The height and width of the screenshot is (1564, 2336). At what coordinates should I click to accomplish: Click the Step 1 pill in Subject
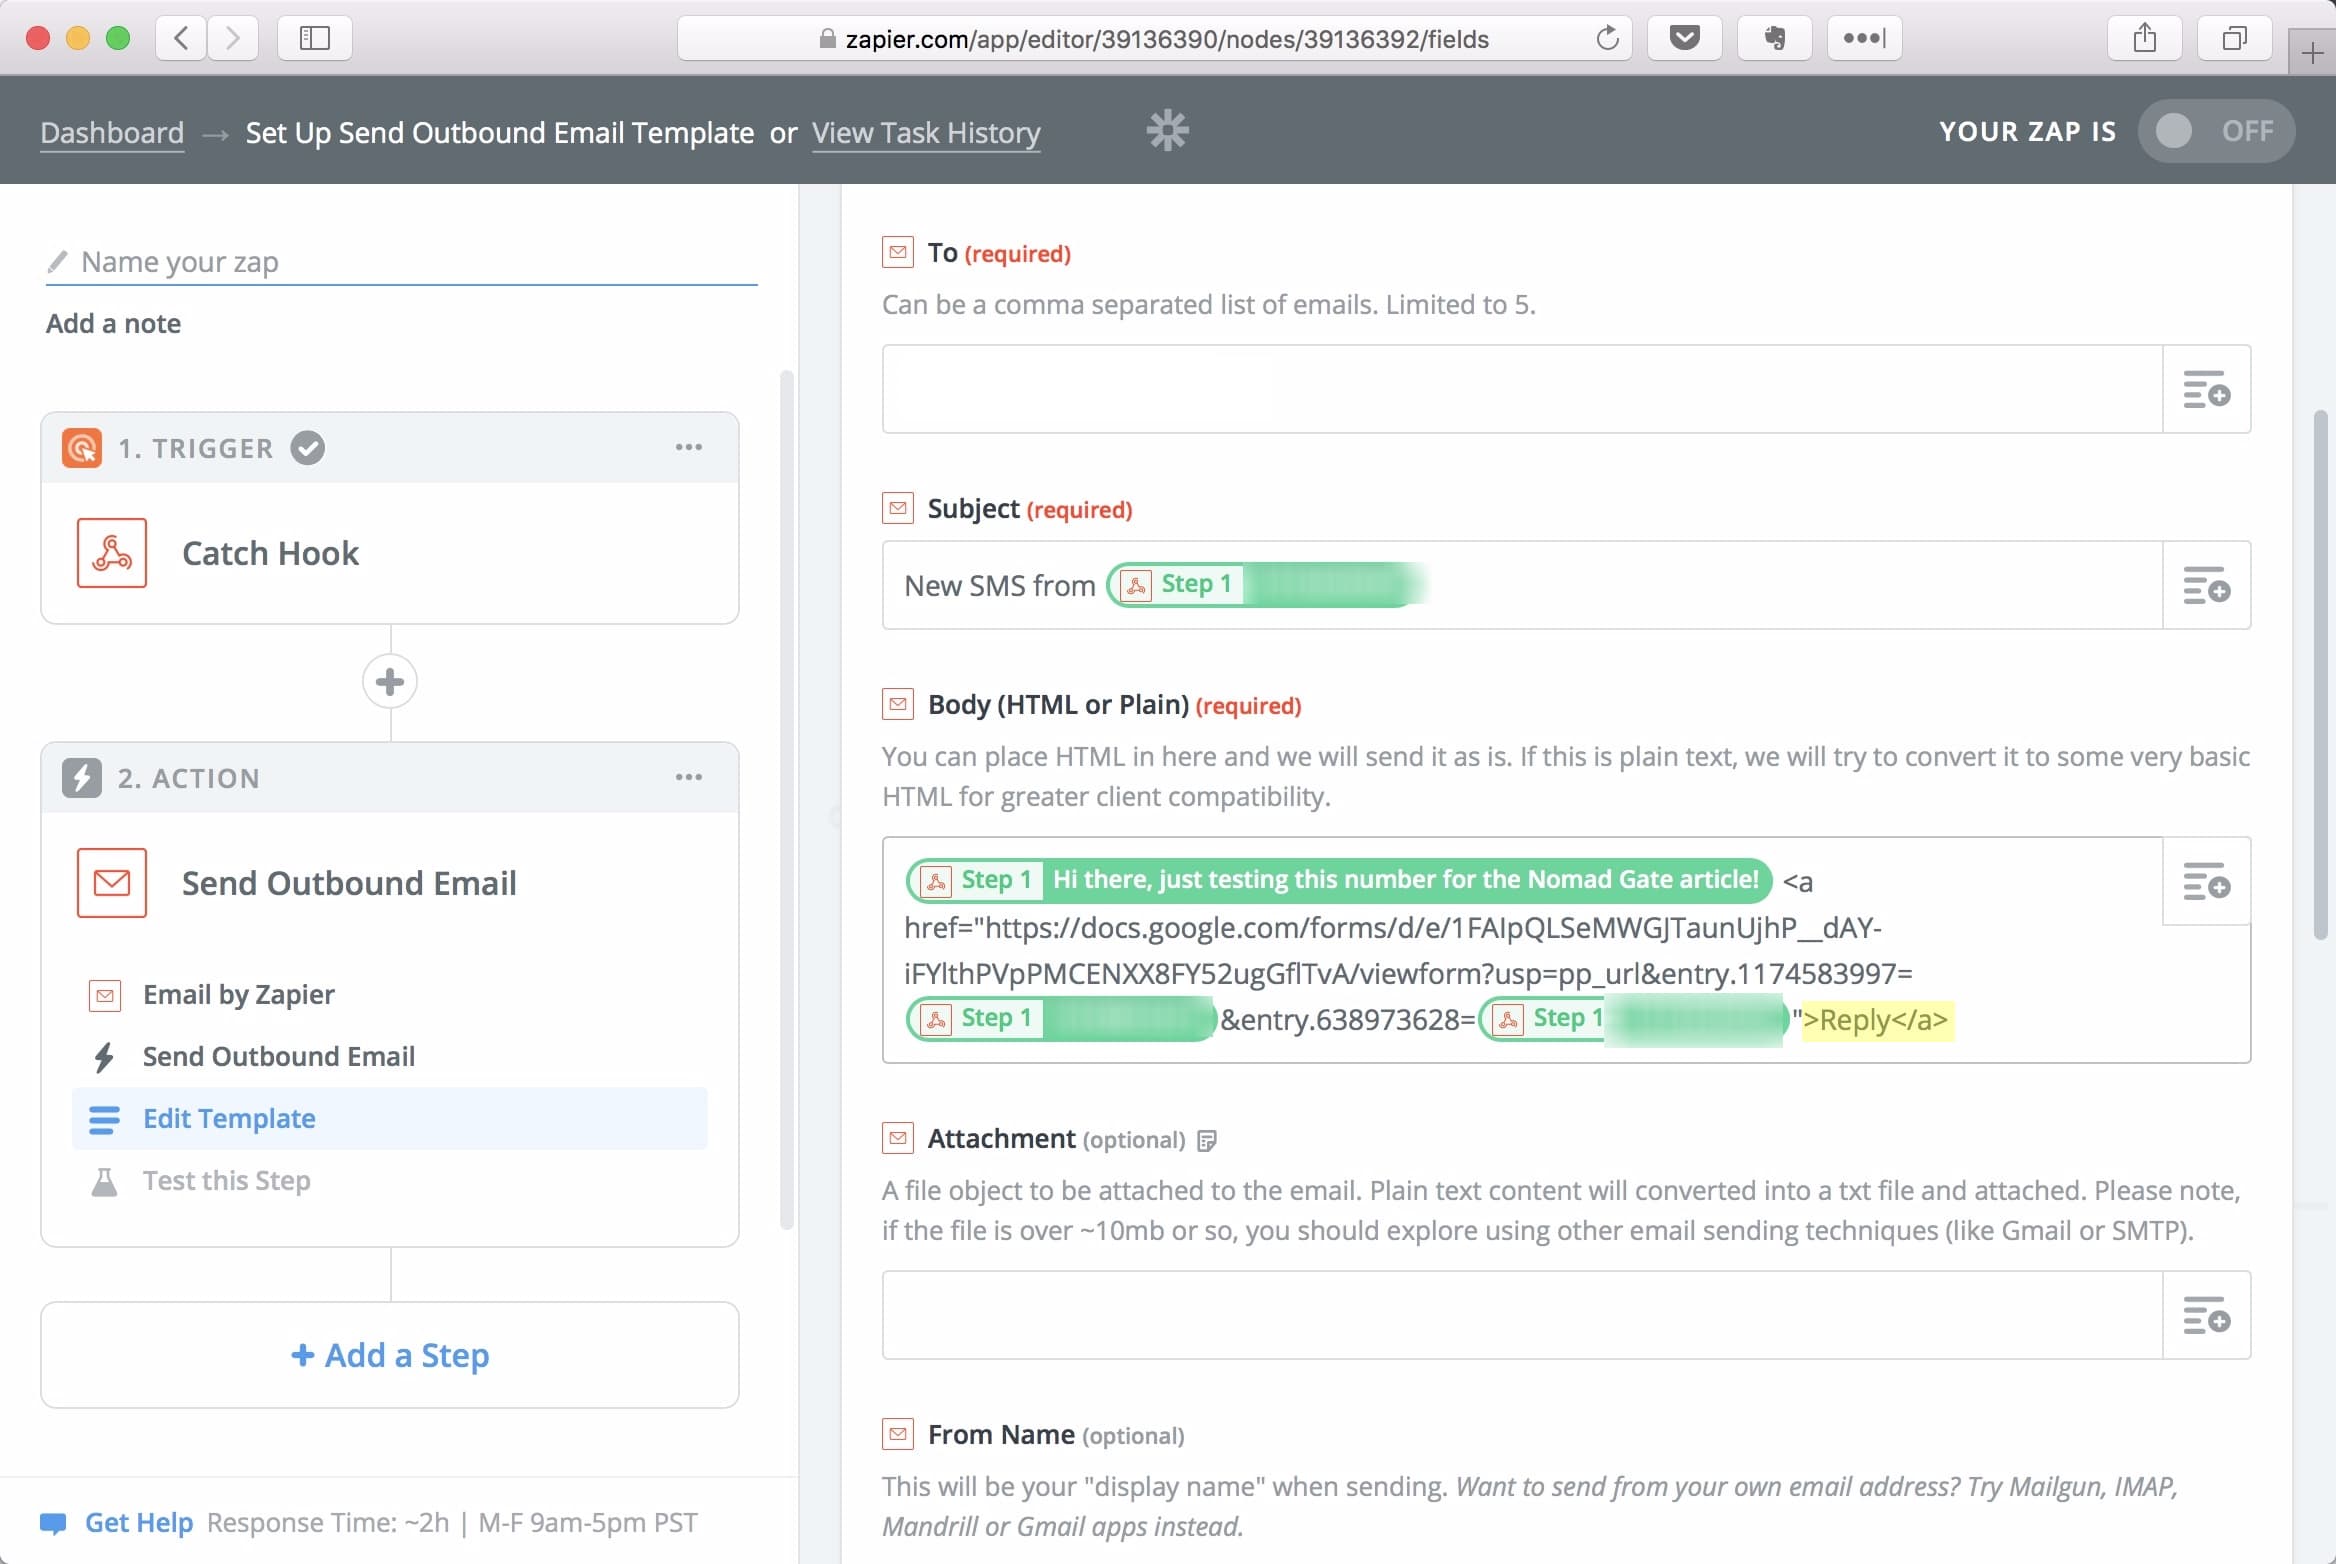(1266, 585)
